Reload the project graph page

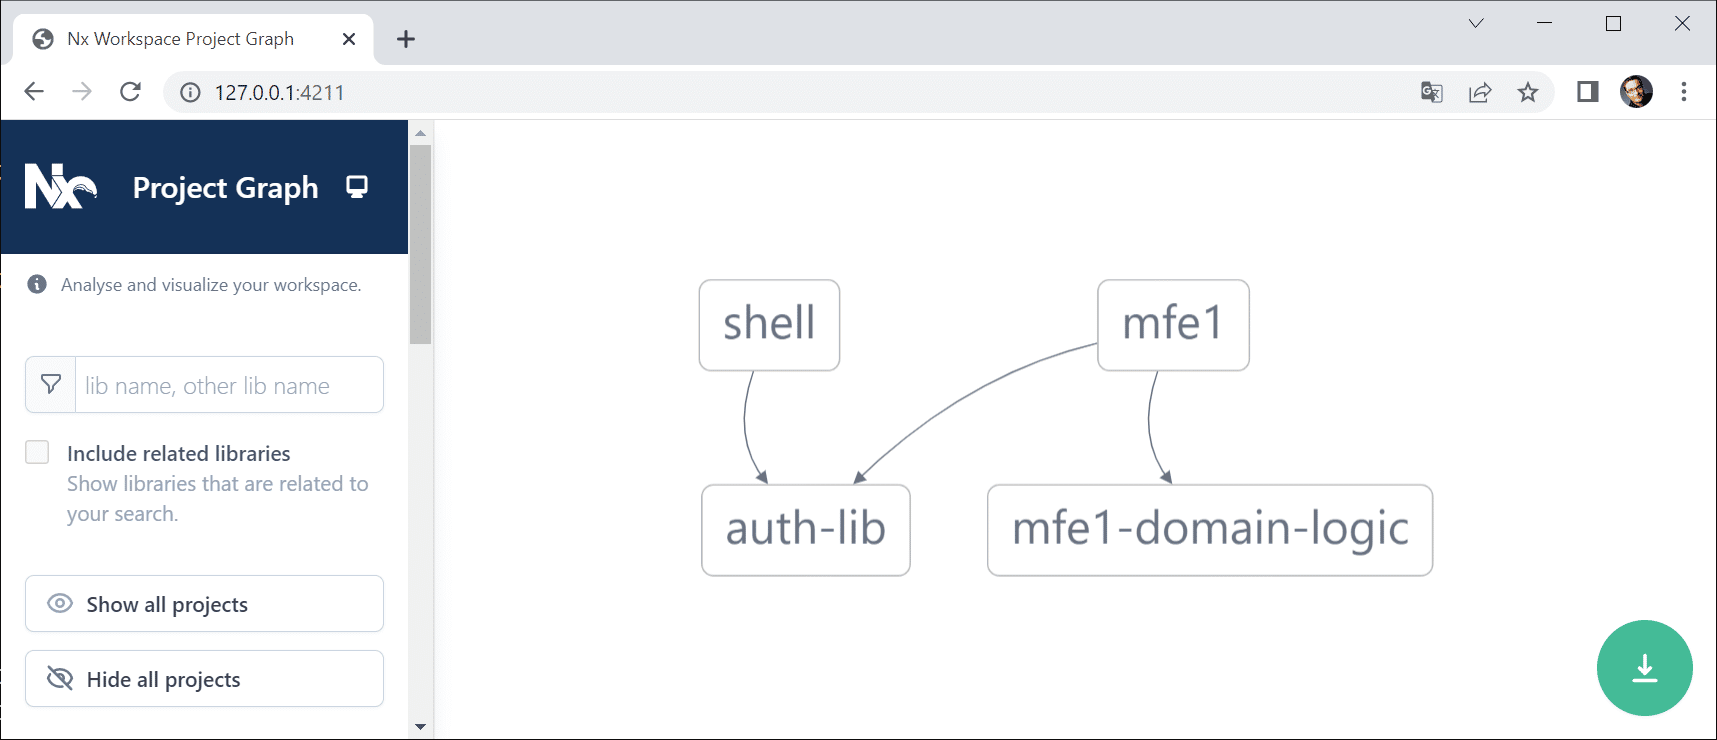(130, 92)
